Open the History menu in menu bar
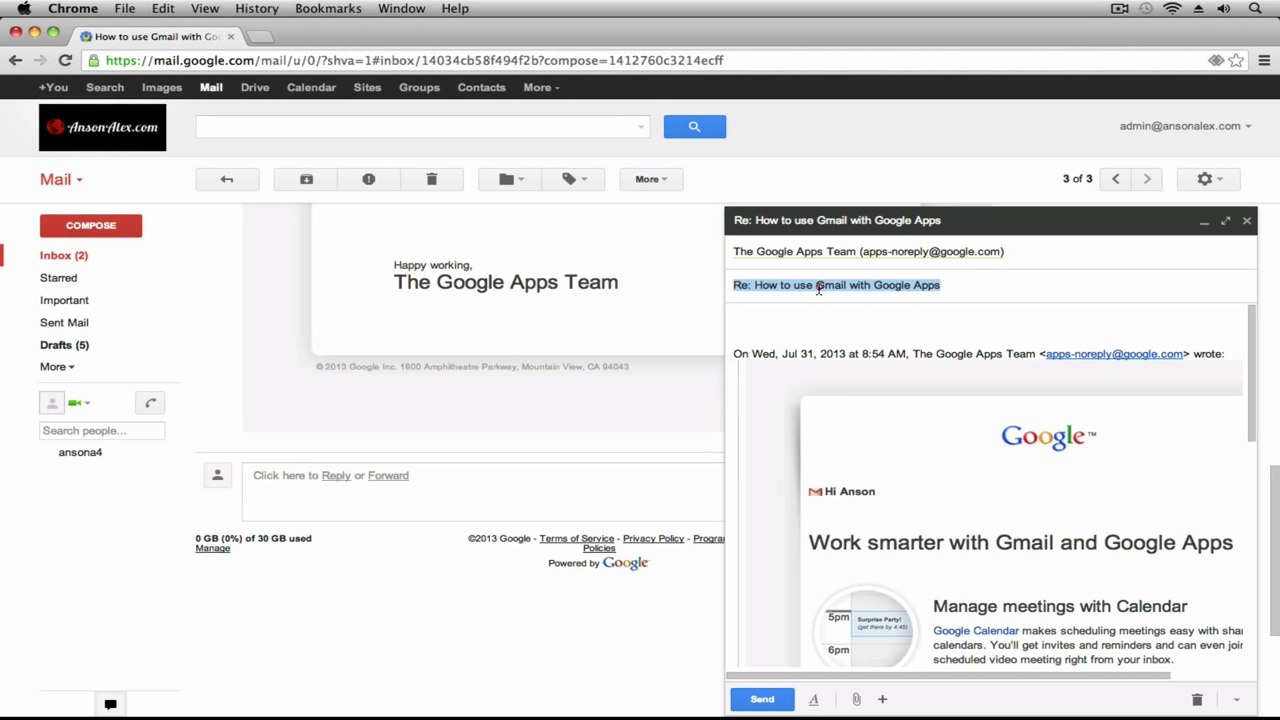 pos(257,8)
